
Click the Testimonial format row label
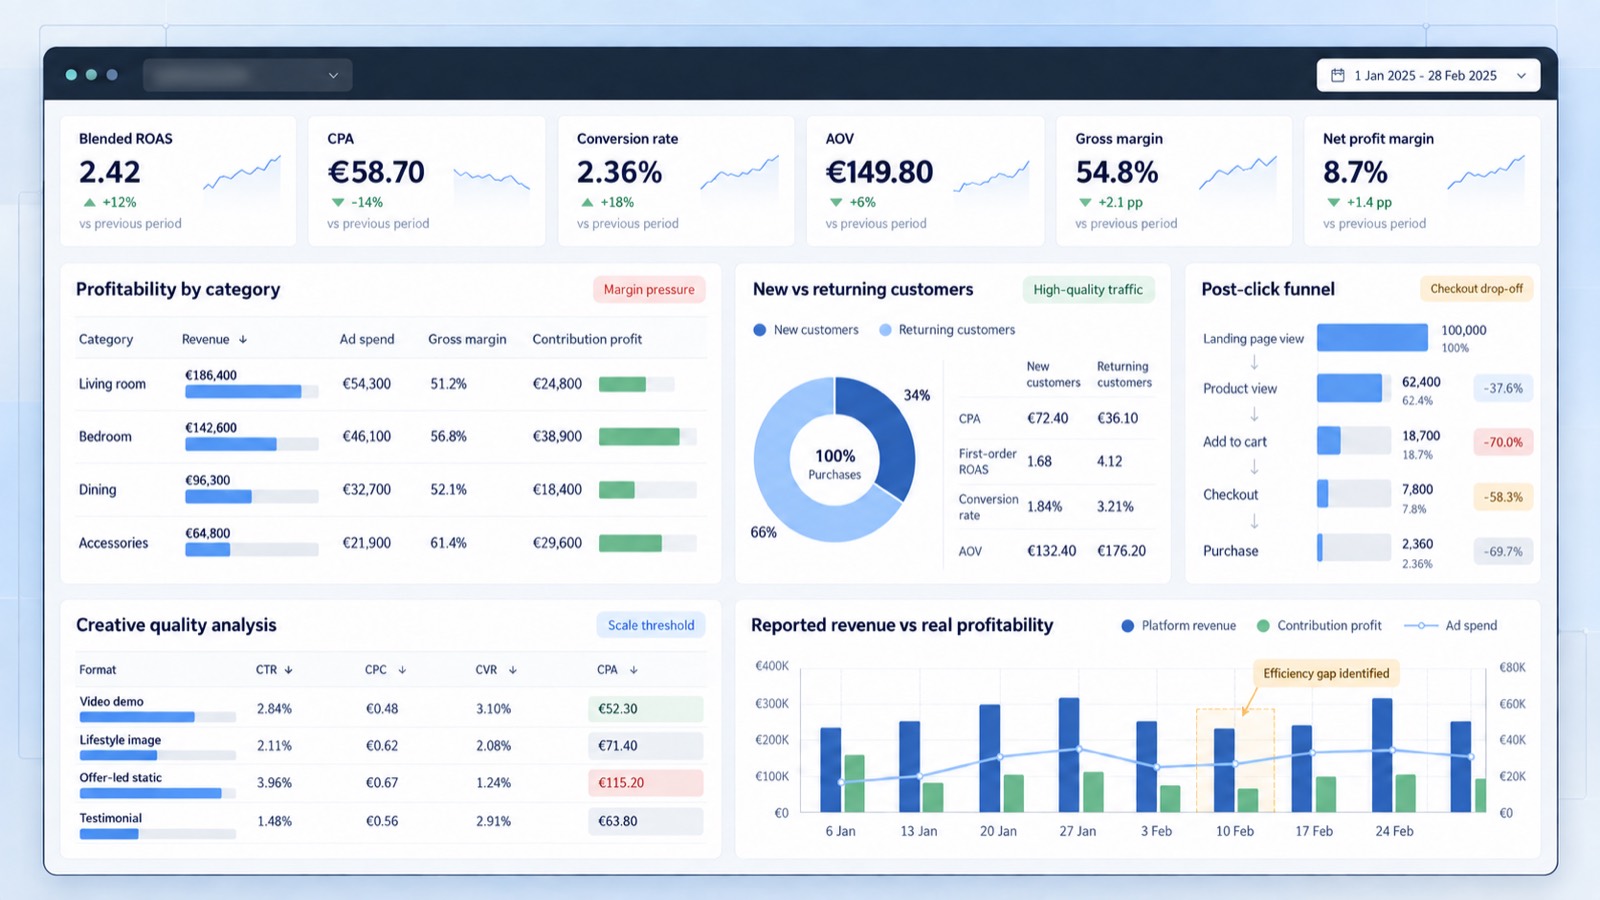click(111, 818)
